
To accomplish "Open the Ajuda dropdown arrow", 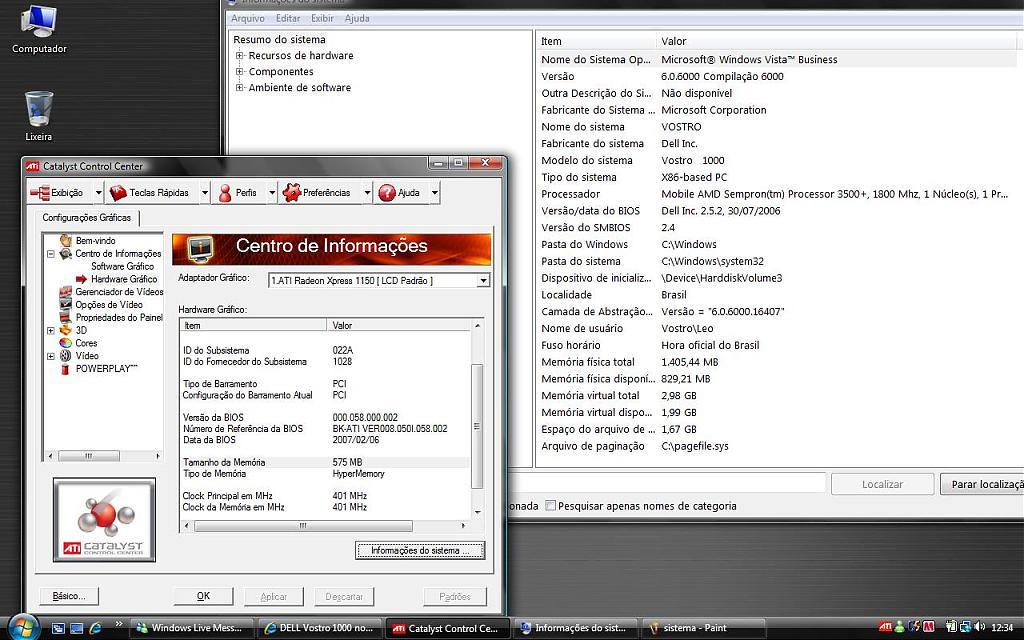I will pyautogui.click(x=434, y=193).
